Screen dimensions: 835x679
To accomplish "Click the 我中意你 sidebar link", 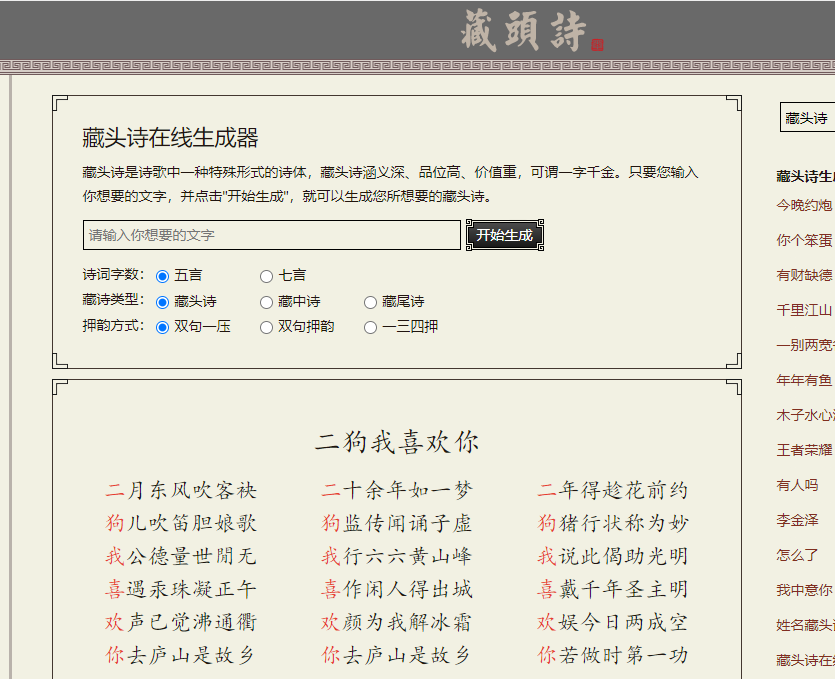I will click(804, 590).
